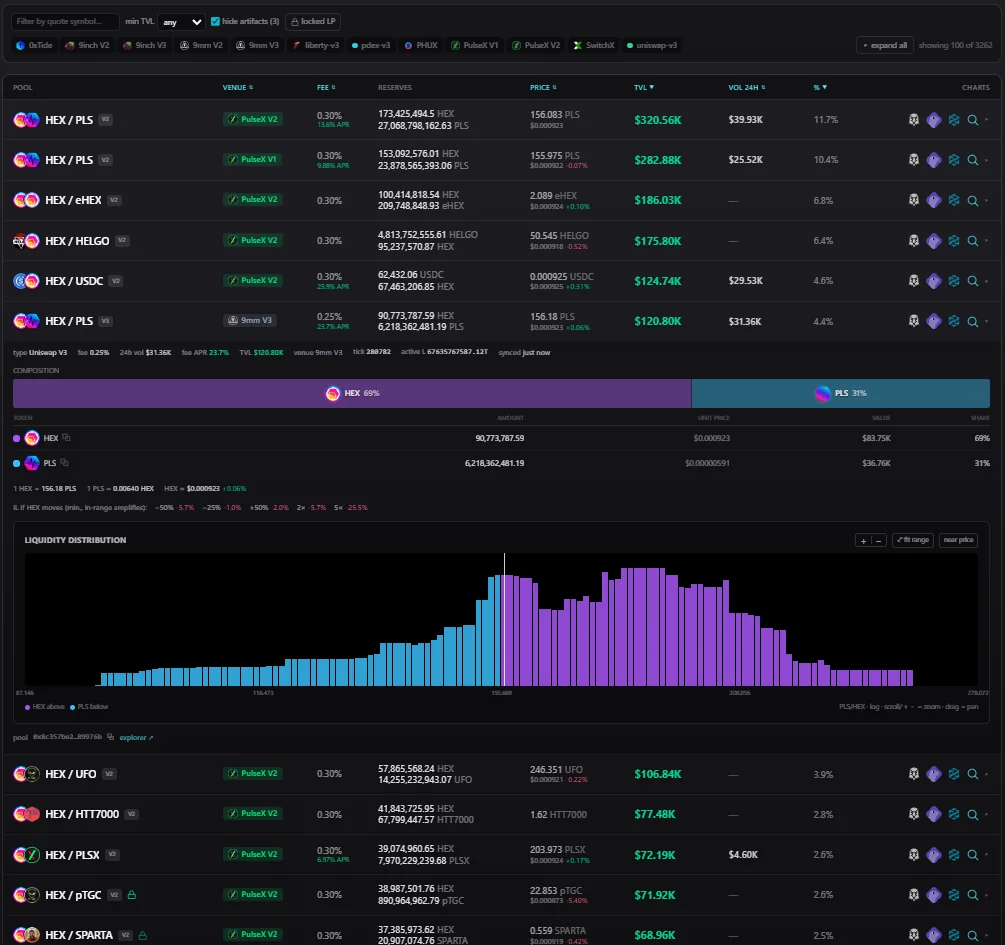The height and width of the screenshot is (945, 1005).
Task: Copy HEX token address in composition table
Action: click(x=66, y=438)
